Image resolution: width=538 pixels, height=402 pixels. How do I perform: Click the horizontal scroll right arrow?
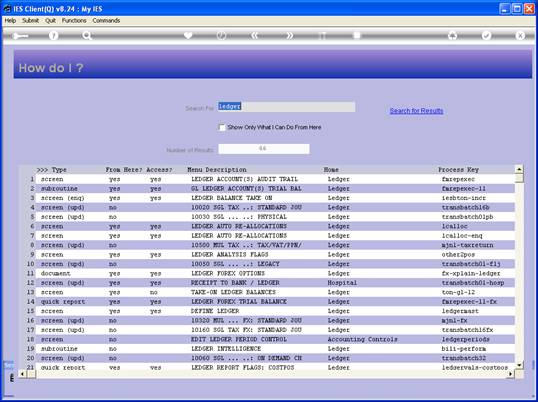point(511,374)
